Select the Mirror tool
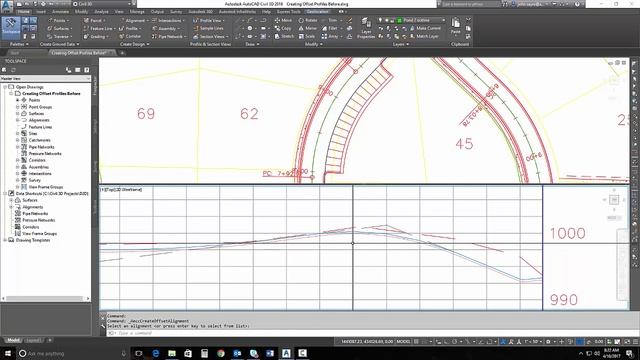This screenshot has height=360, width=640. (x=308, y=29)
